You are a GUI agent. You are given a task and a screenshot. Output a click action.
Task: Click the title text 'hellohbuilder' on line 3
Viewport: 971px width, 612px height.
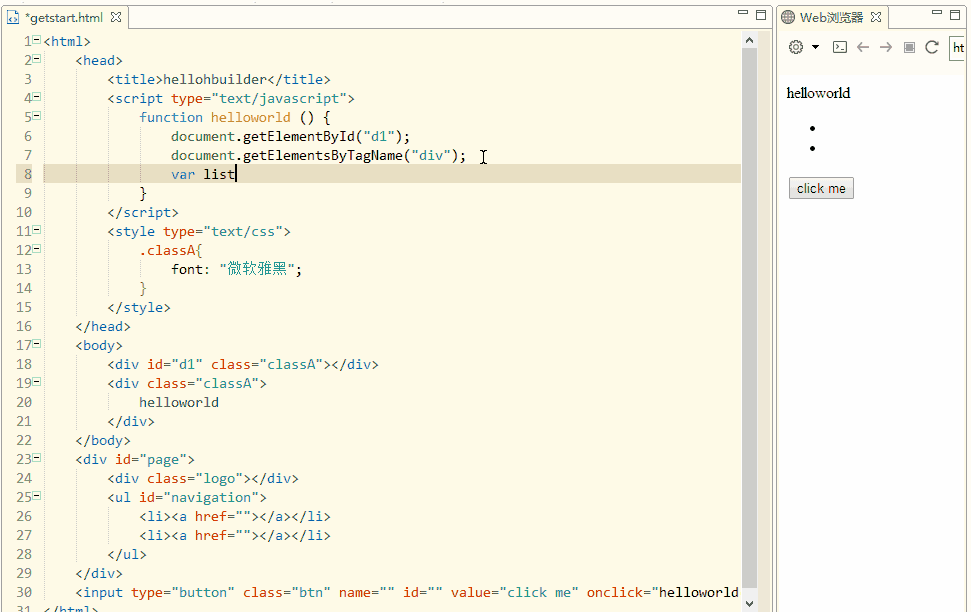pos(215,79)
